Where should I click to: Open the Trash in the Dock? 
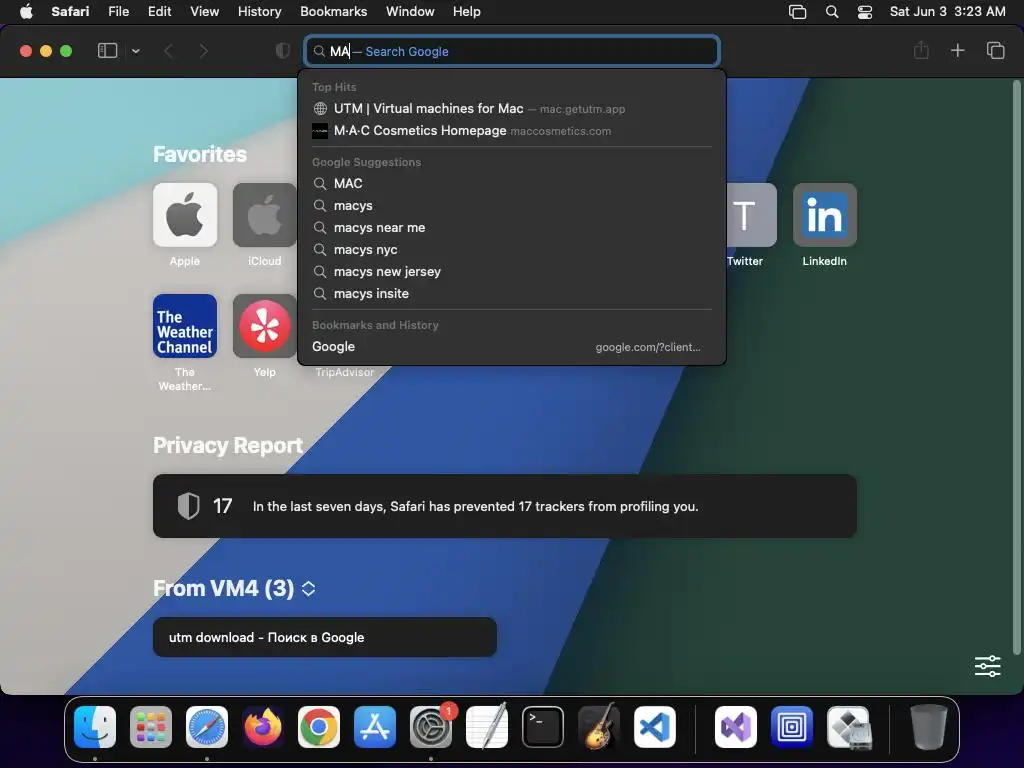pos(929,727)
